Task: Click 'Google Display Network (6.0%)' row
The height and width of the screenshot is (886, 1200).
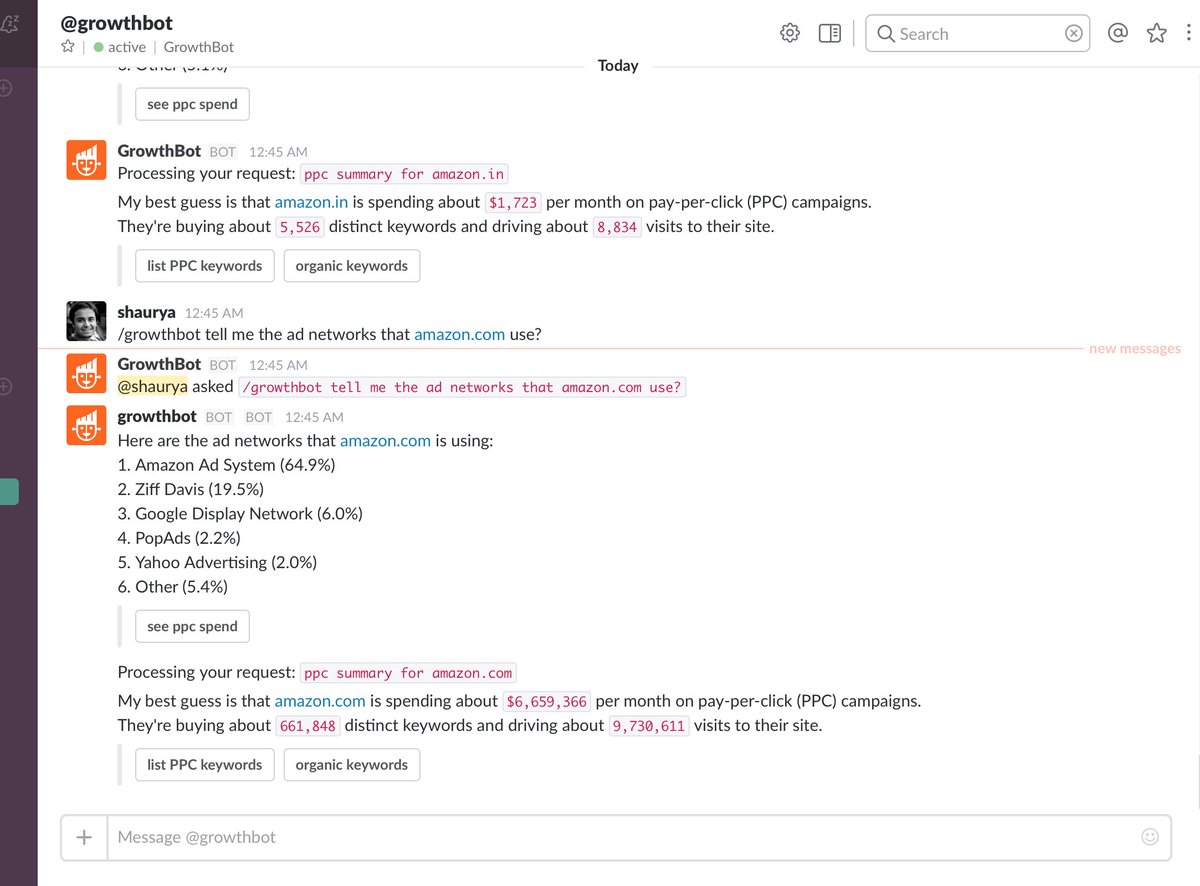Action: (x=240, y=513)
